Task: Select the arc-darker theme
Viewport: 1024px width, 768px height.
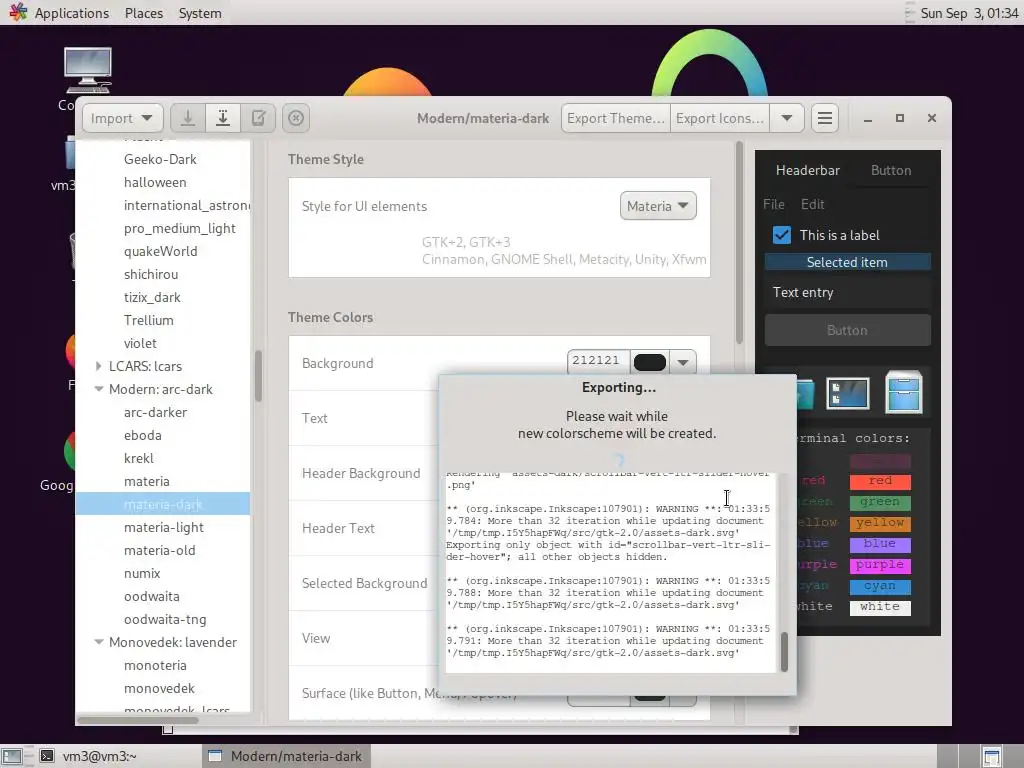Action: pyautogui.click(x=155, y=412)
